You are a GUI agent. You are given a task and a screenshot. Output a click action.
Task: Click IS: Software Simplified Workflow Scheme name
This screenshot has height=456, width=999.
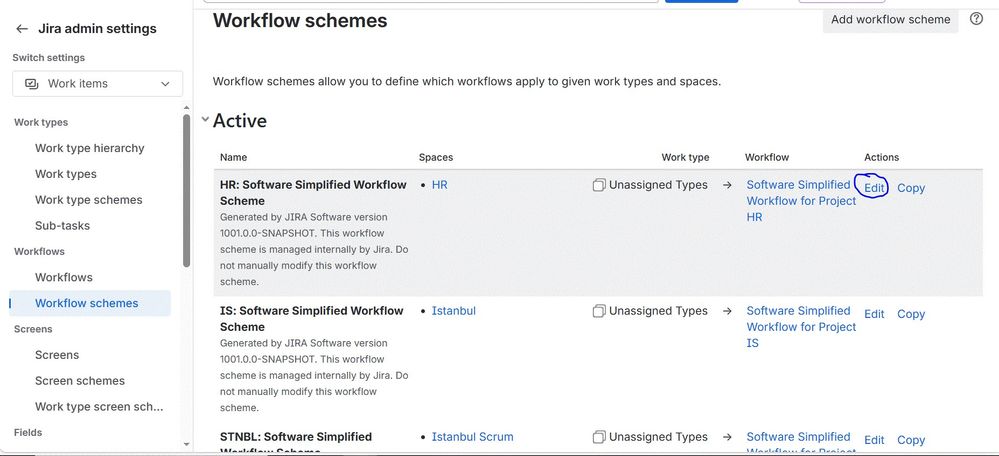point(312,318)
